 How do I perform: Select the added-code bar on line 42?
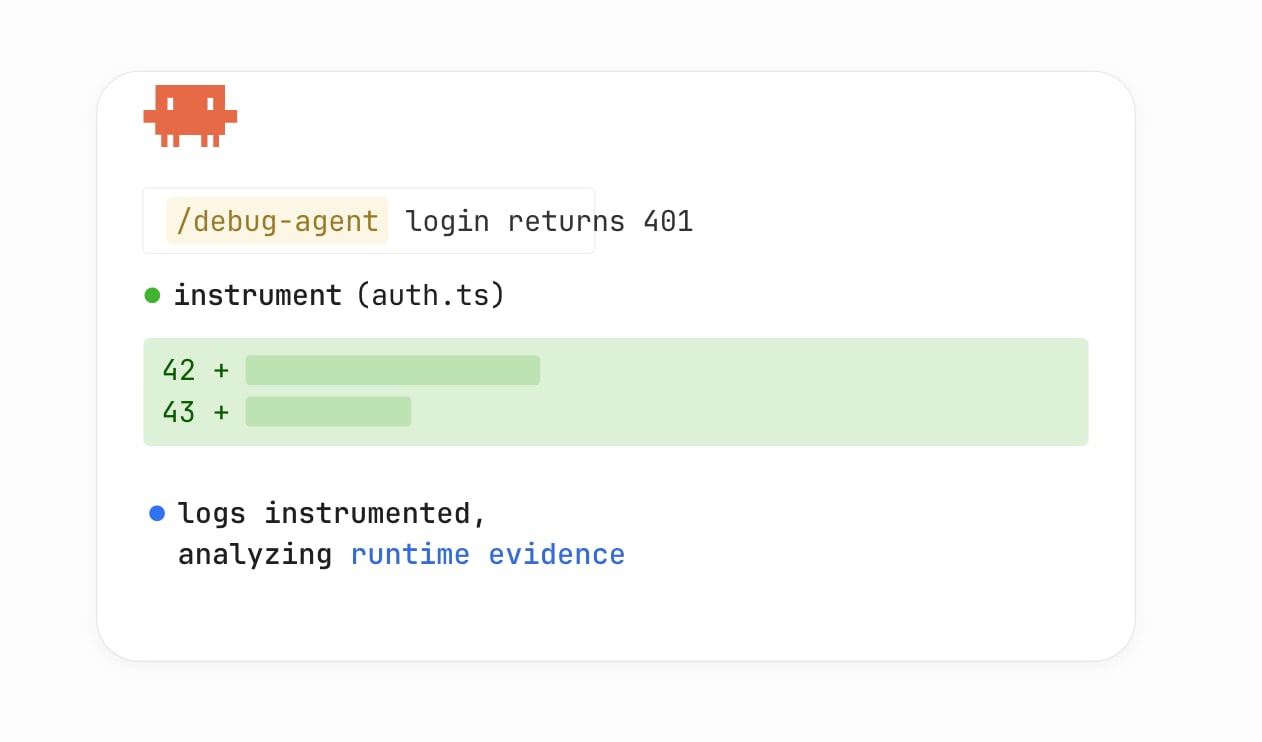(x=392, y=370)
